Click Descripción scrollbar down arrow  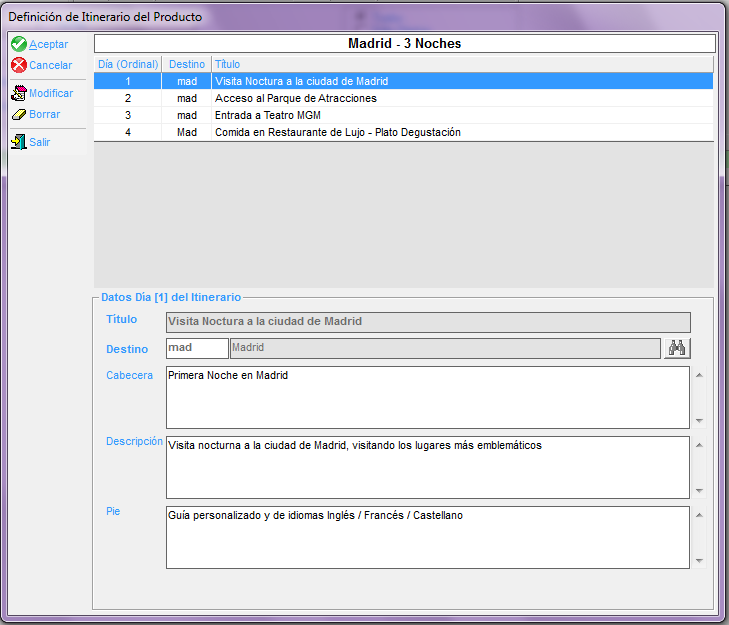(699, 491)
